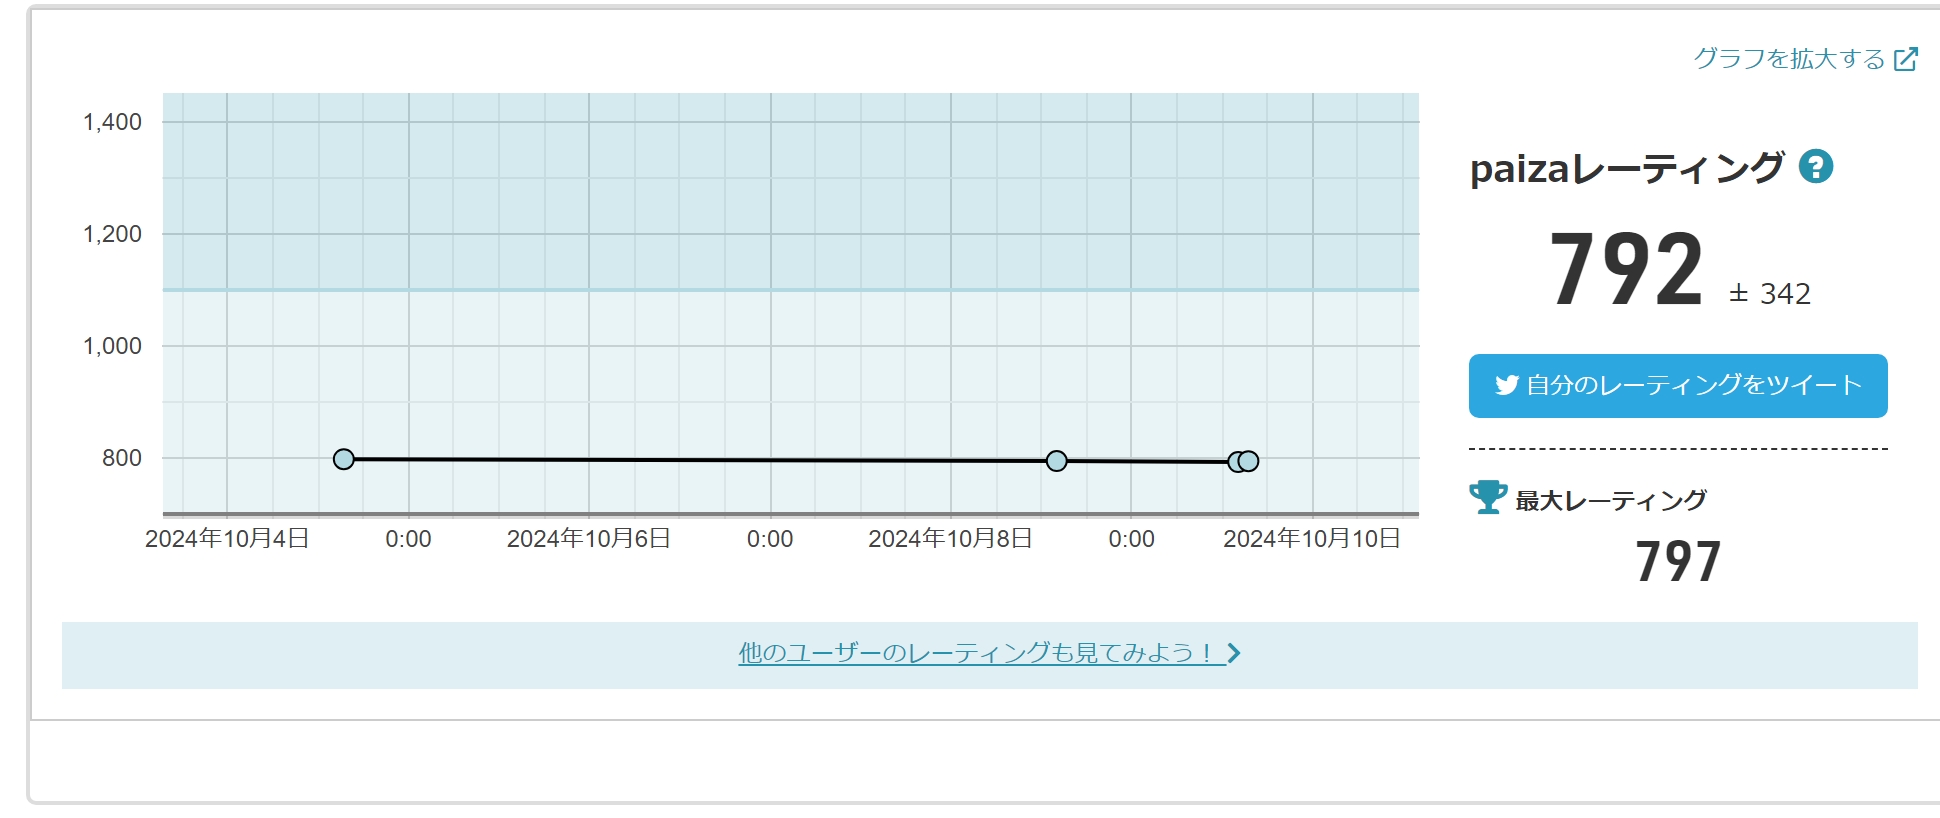Click the trophy icon beside 最大レーティング

(x=1488, y=497)
